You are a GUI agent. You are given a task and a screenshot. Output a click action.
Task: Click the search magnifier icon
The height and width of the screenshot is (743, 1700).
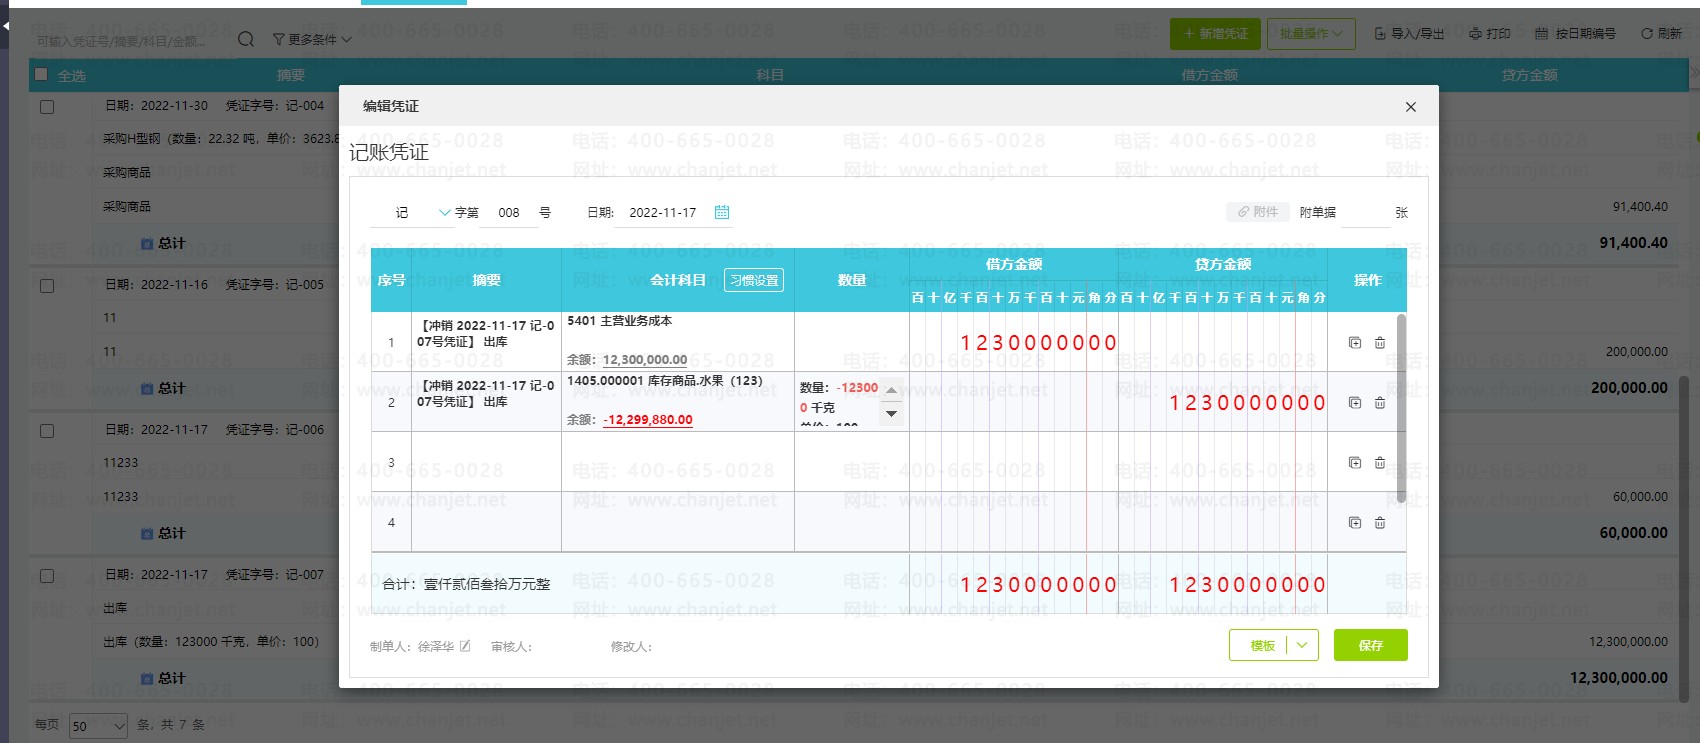pos(246,39)
